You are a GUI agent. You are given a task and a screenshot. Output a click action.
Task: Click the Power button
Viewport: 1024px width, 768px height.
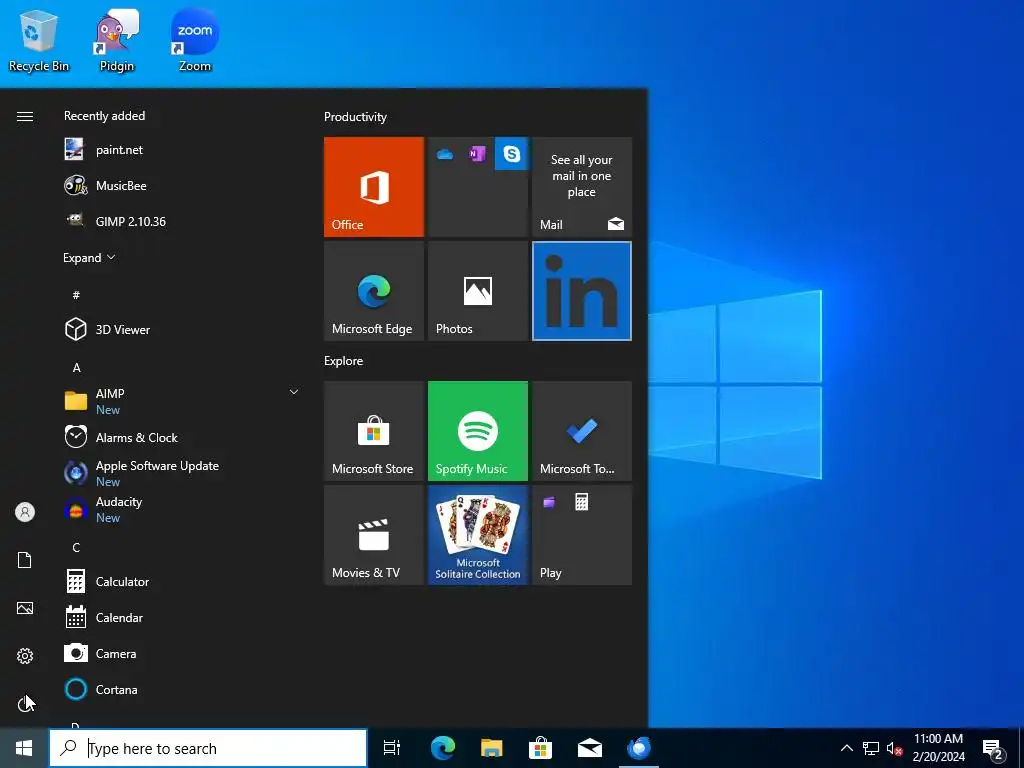click(x=25, y=704)
